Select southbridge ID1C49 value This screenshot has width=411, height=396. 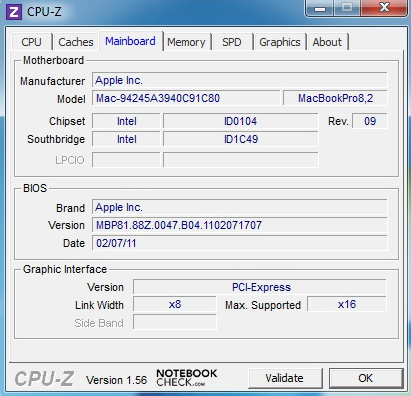(x=240, y=139)
